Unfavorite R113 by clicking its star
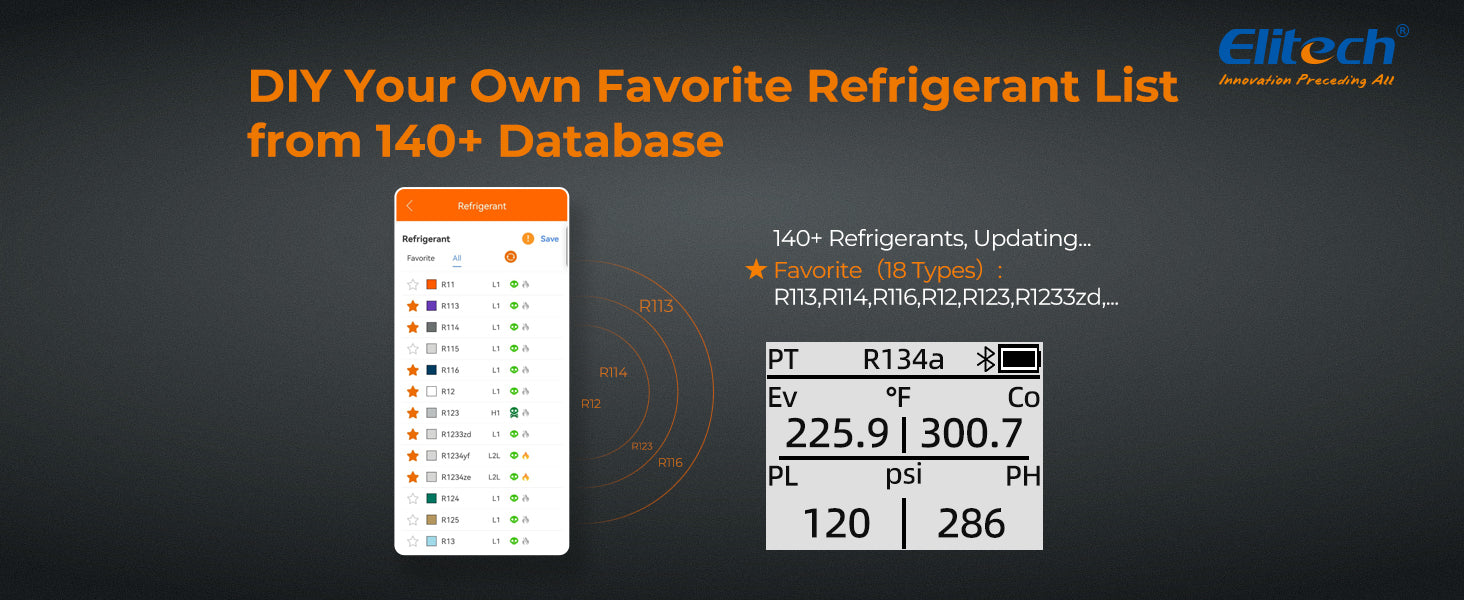 coord(413,306)
